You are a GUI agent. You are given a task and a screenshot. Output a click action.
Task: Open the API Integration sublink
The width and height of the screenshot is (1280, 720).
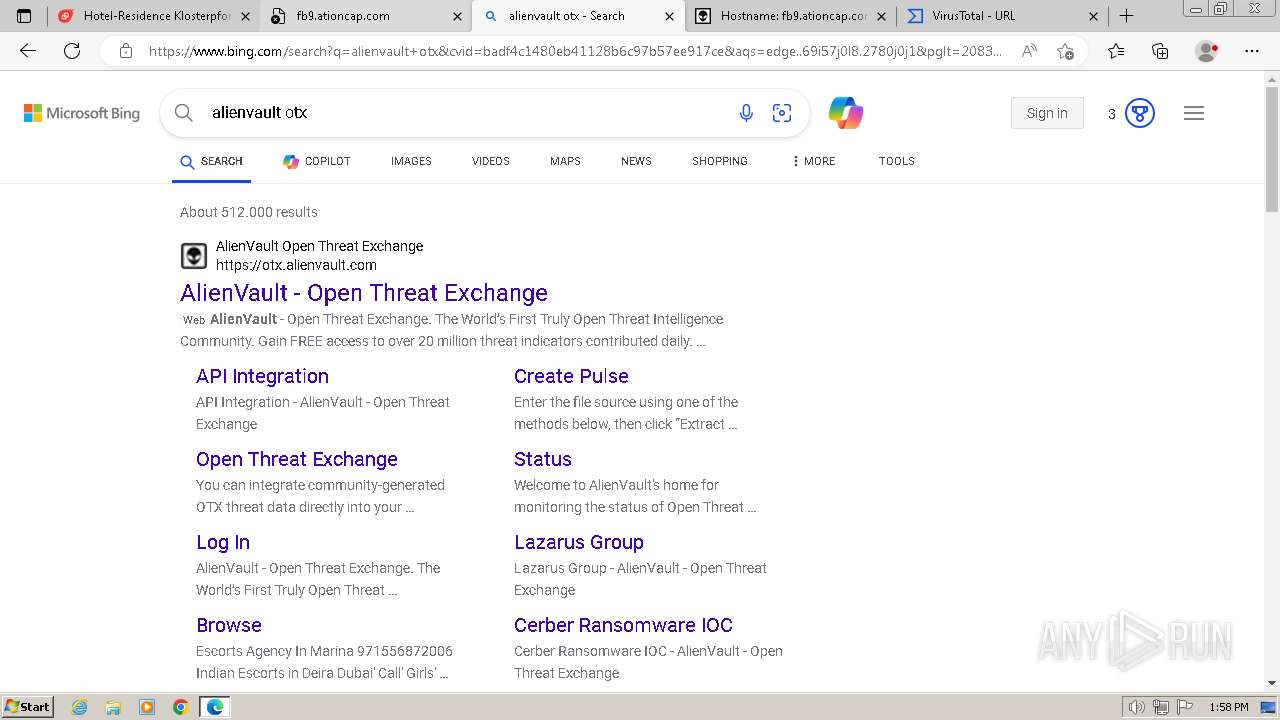[x=262, y=376]
